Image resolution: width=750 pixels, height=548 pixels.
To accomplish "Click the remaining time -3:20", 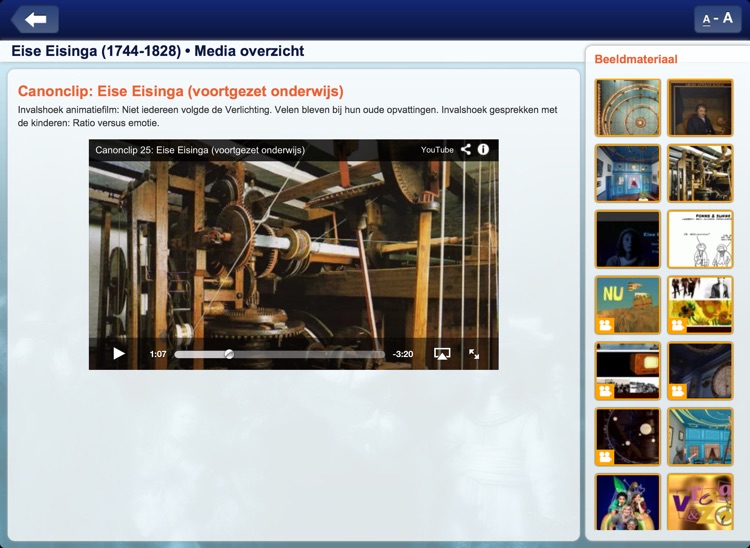I will 403,354.
